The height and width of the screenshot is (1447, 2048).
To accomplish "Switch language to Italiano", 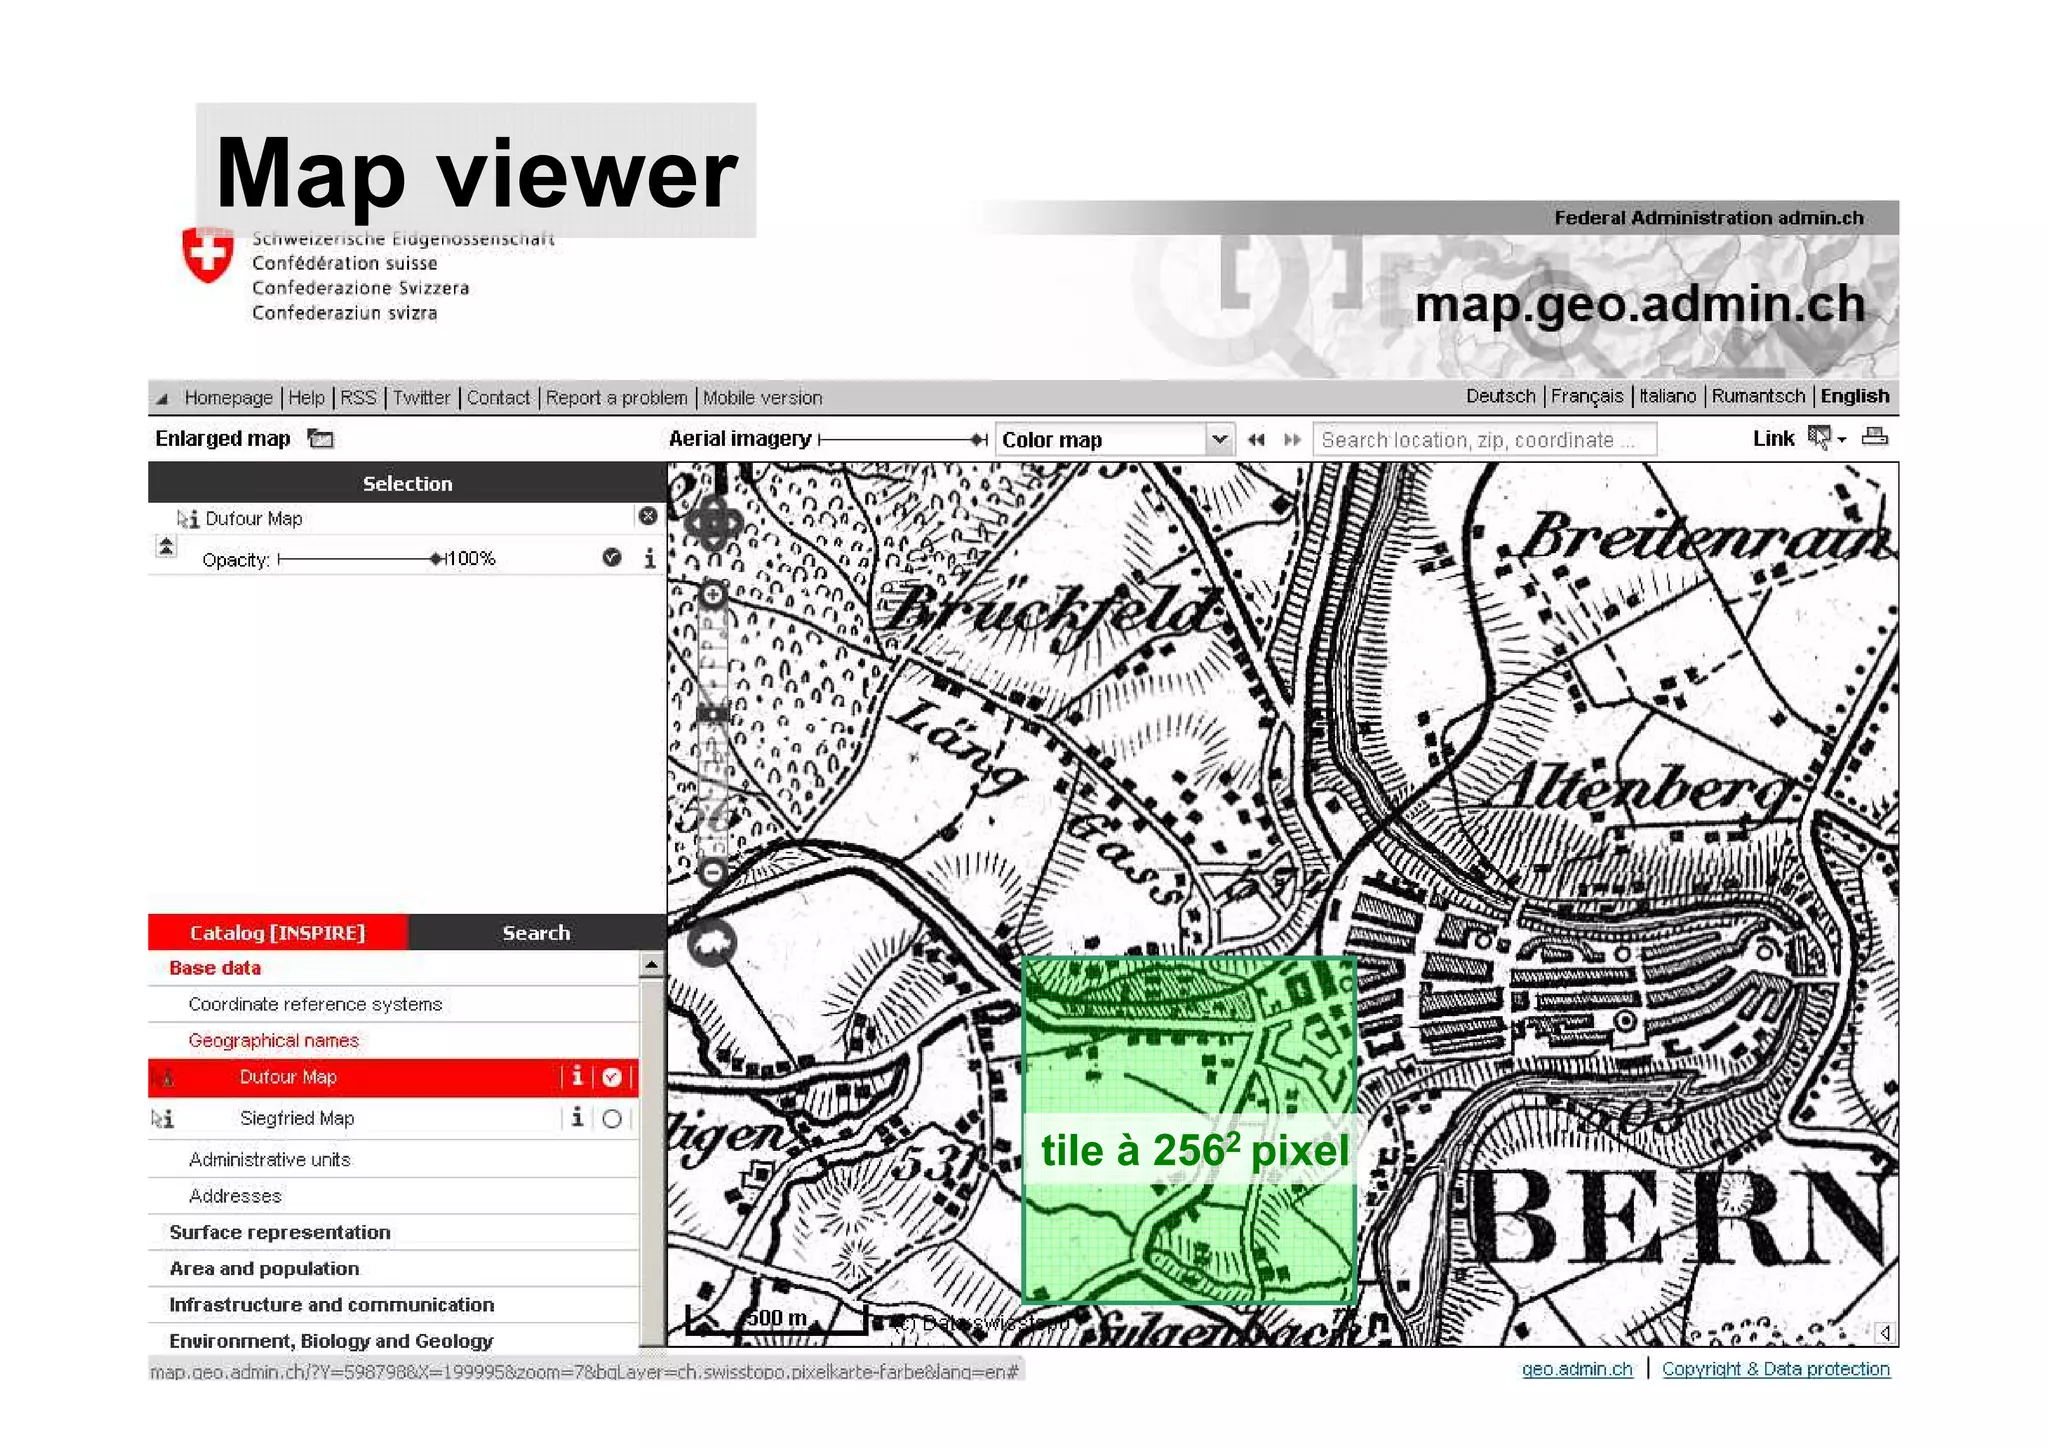I will point(1667,395).
